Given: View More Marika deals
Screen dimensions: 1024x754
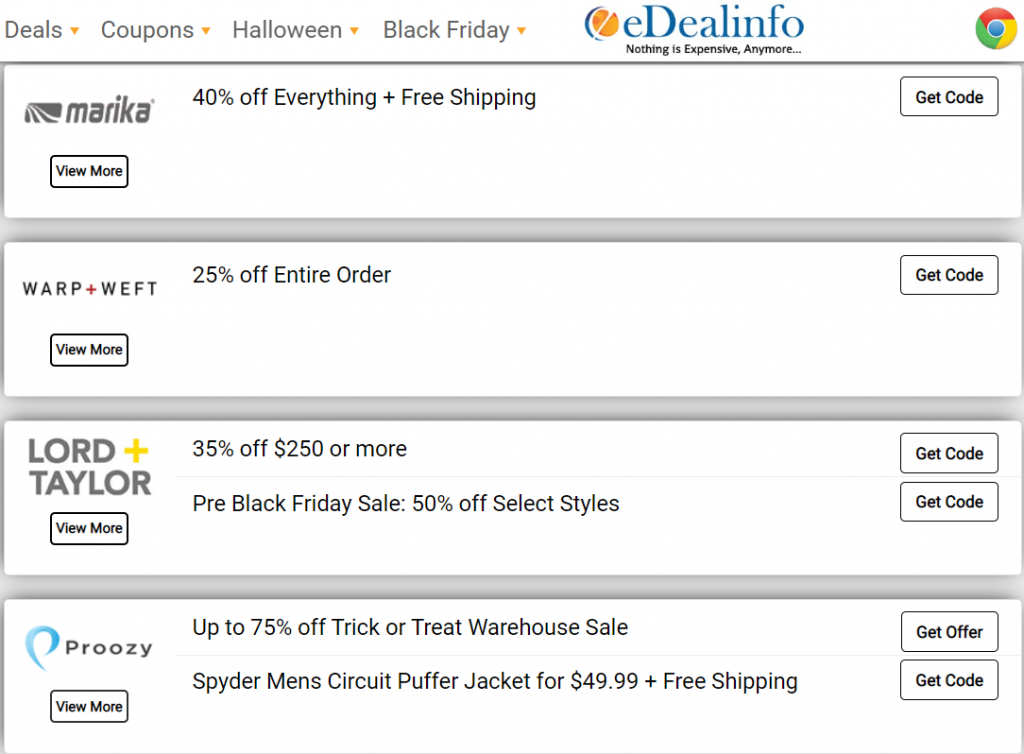Looking at the screenshot, I should point(89,171).
